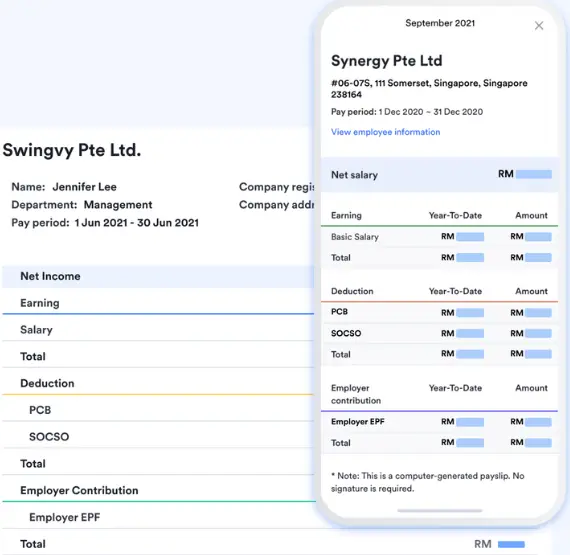The width and height of the screenshot is (570, 555).
Task: Select the final Total RM amount on desktop
Action: (x=499, y=544)
